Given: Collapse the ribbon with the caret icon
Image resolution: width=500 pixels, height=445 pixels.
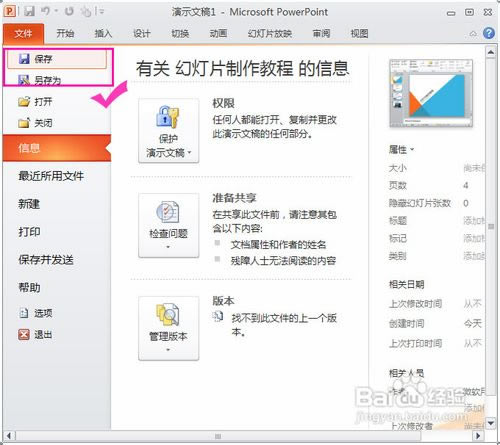Looking at the screenshot, I should 473,33.
